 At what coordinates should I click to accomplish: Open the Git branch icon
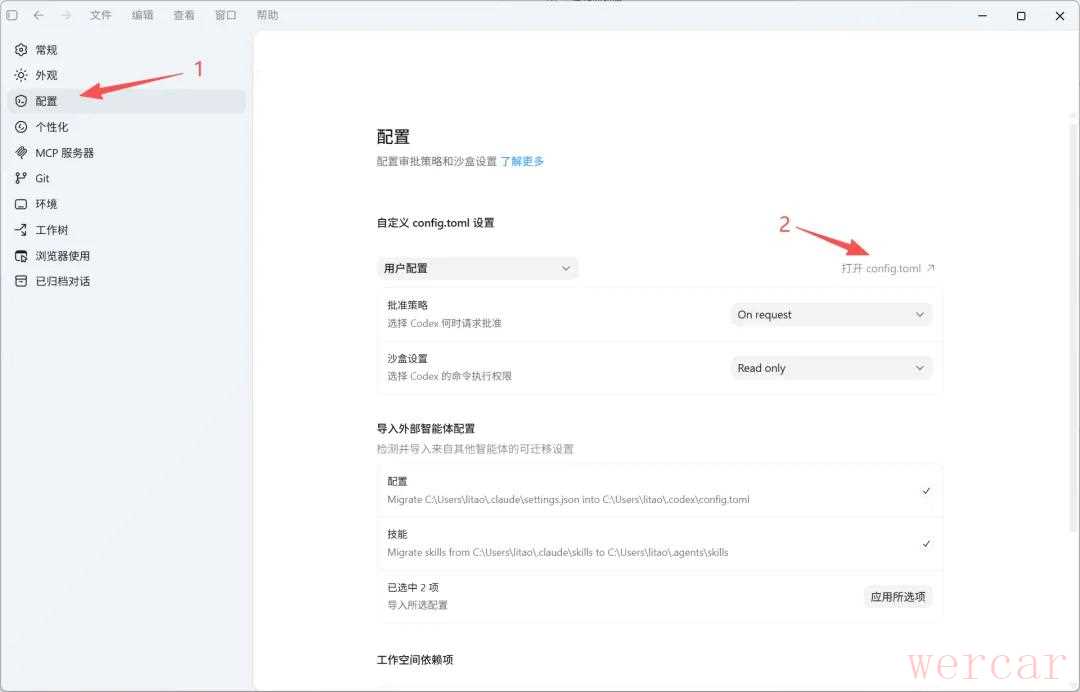pyautogui.click(x=21, y=178)
